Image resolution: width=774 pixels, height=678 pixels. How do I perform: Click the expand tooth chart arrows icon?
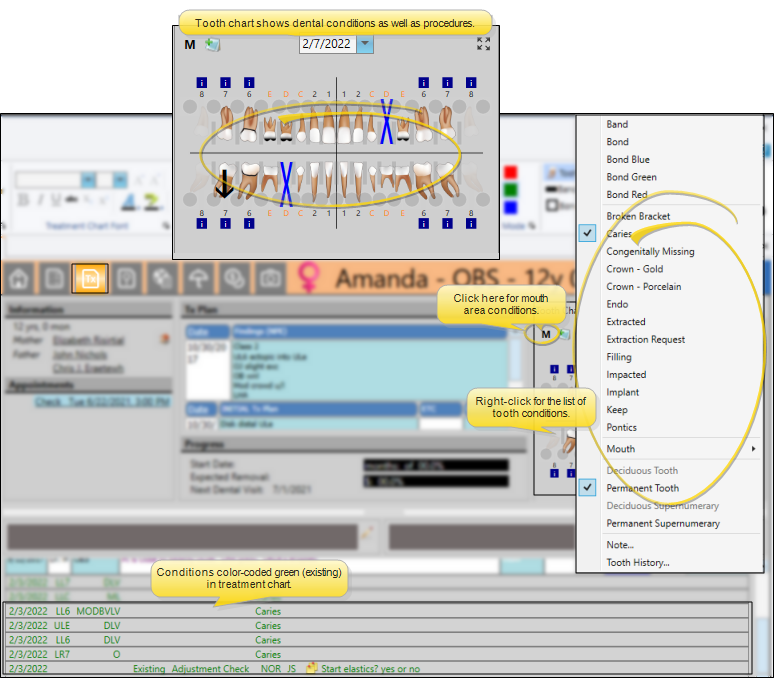[483, 43]
